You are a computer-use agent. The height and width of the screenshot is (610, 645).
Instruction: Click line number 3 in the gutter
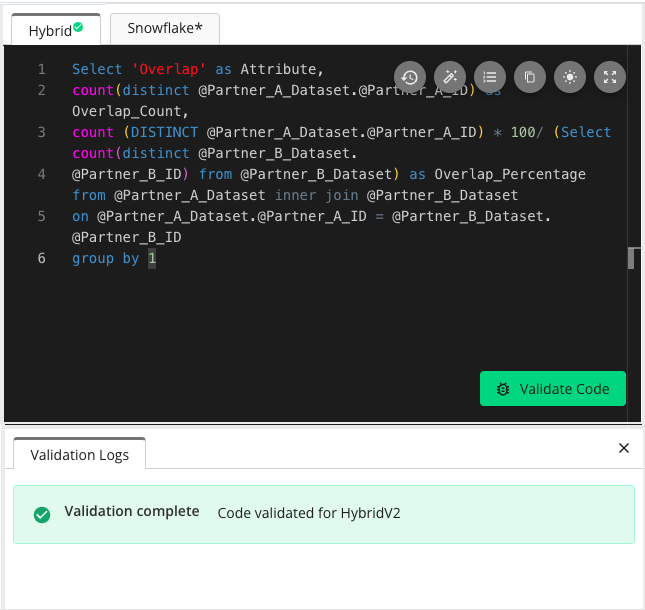click(42, 132)
